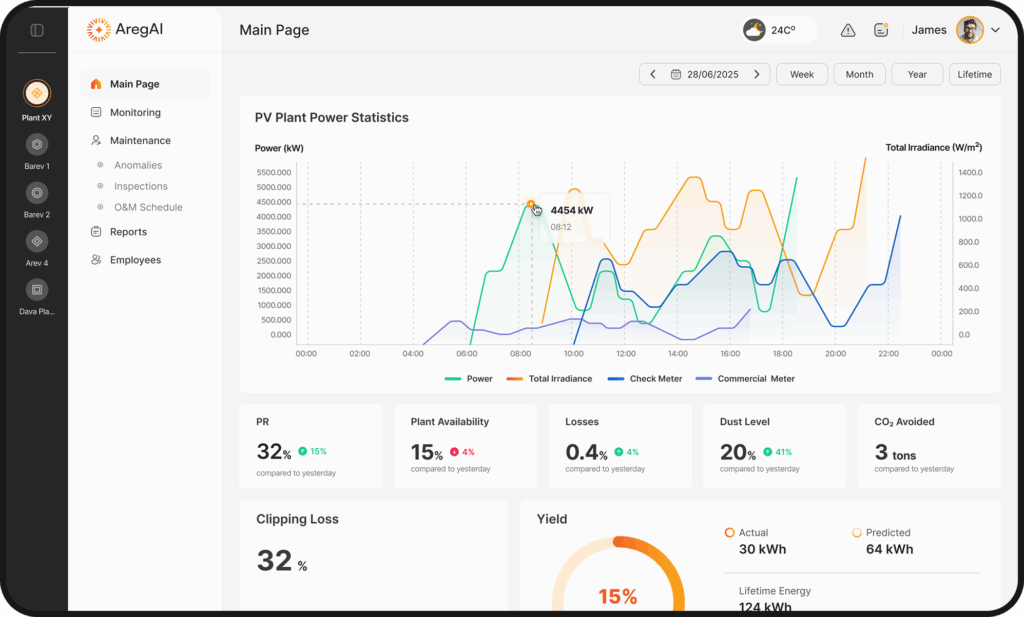1024x617 pixels.
Task: Open Anomalies under Maintenance
Action: (x=138, y=165)
